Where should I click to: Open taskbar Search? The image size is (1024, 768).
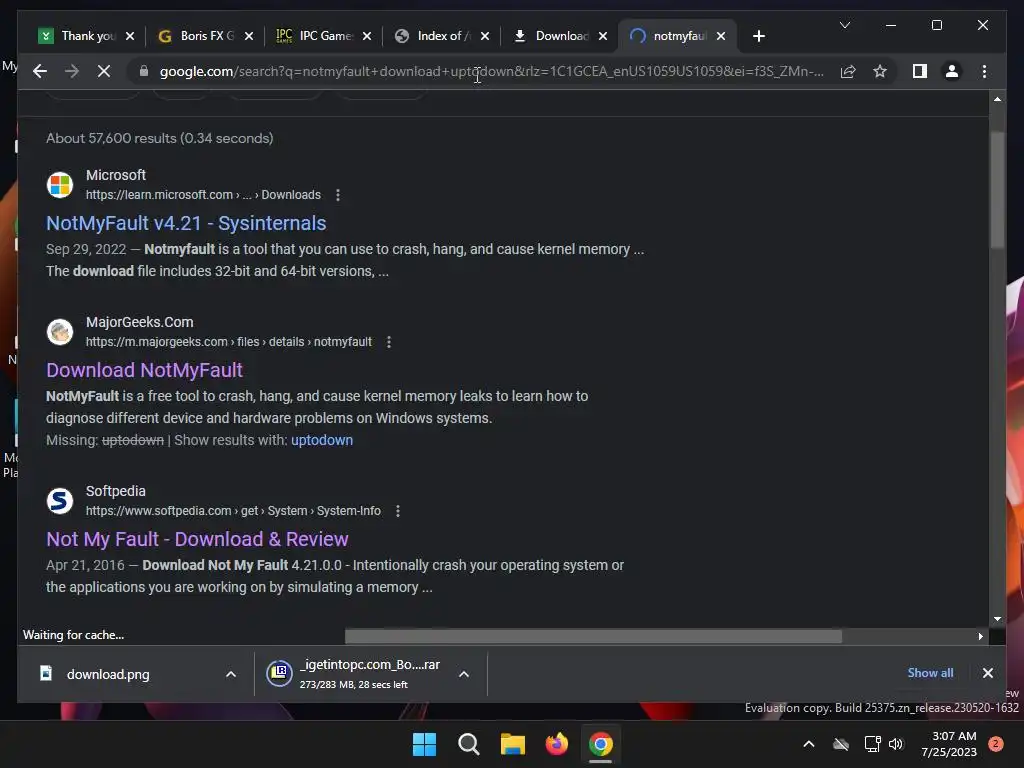(x=468, y=744)
